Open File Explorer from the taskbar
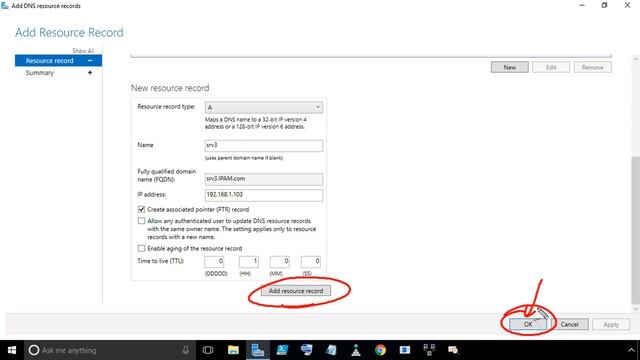Image resolution: width=640 pixels, height=360 pixels. point(233,350)
